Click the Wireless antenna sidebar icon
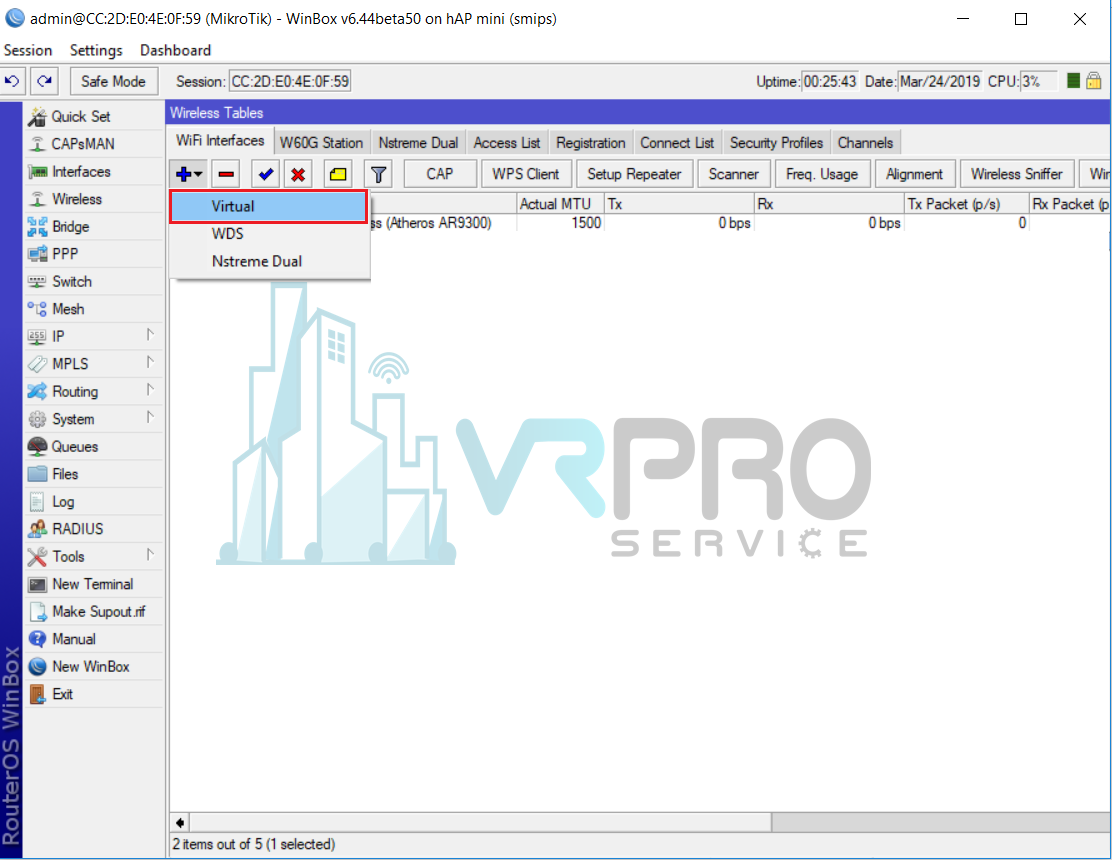Viewport: 1112px width, 860px height. click(x=37, y=199)
